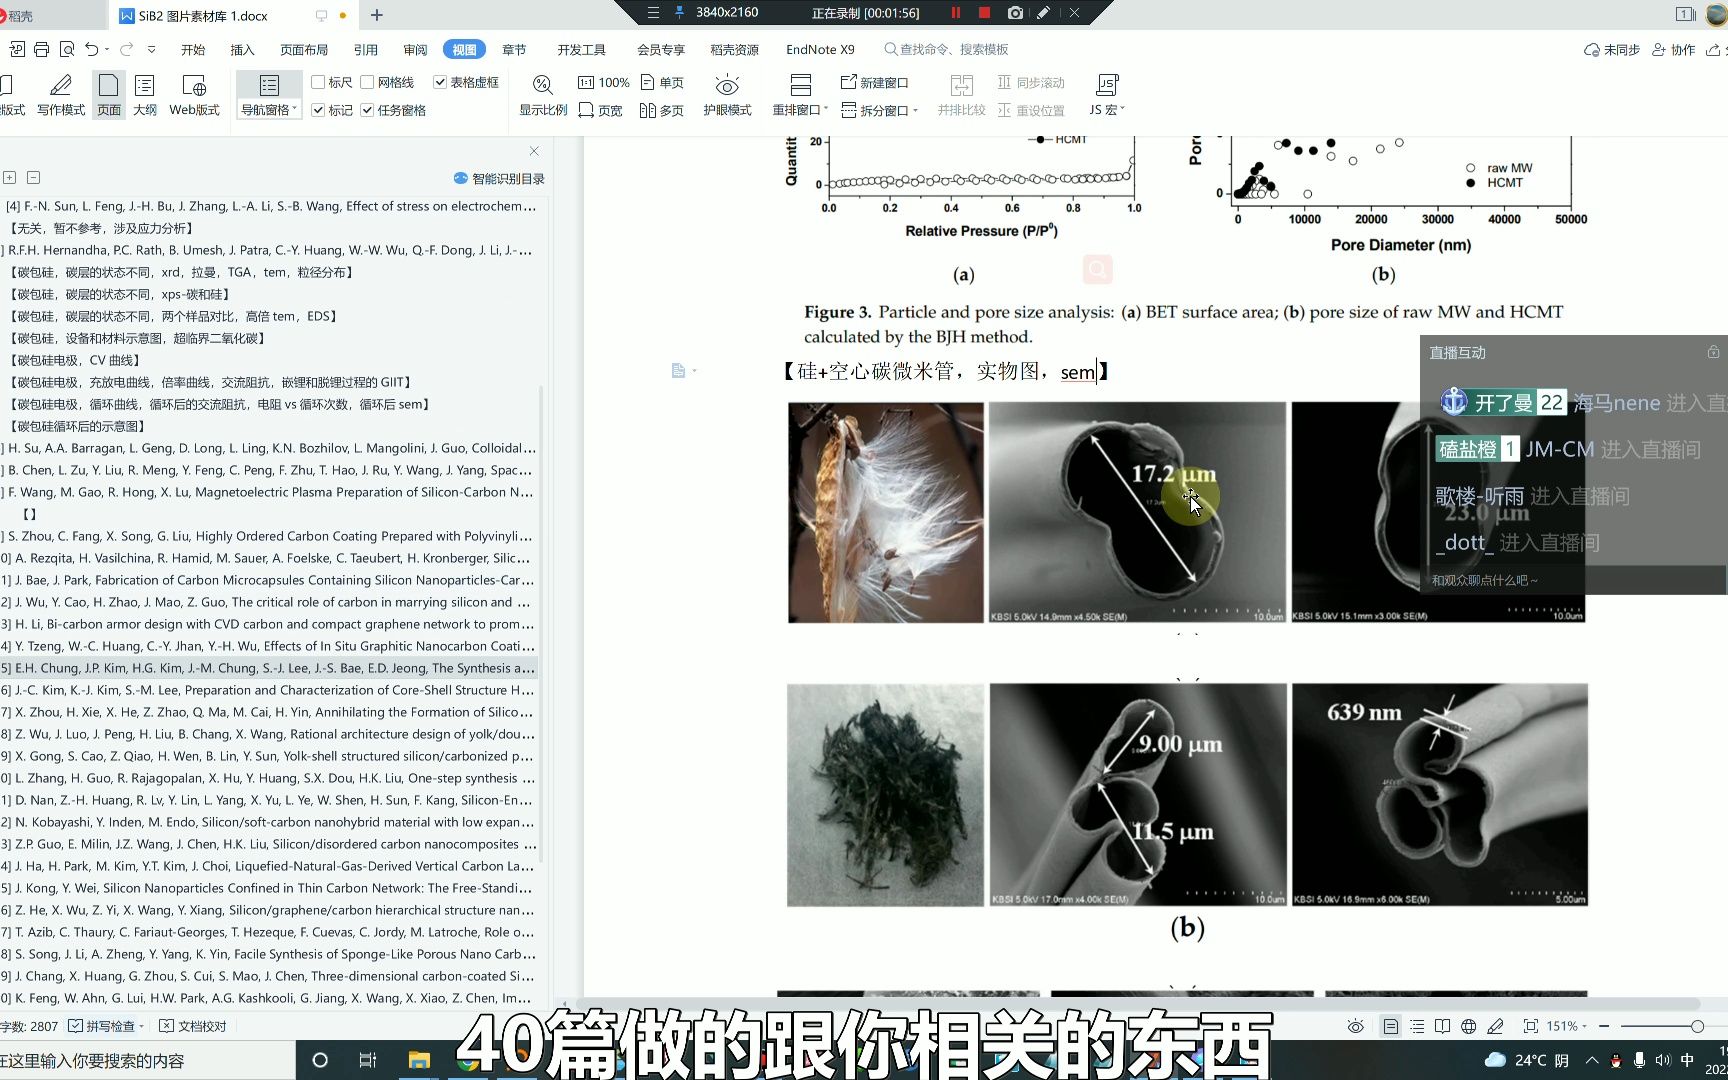Viewport: 1728px width, 1080px height.
Task: Click 协作 collaboration button
Action: click(x=1674, y=49)
